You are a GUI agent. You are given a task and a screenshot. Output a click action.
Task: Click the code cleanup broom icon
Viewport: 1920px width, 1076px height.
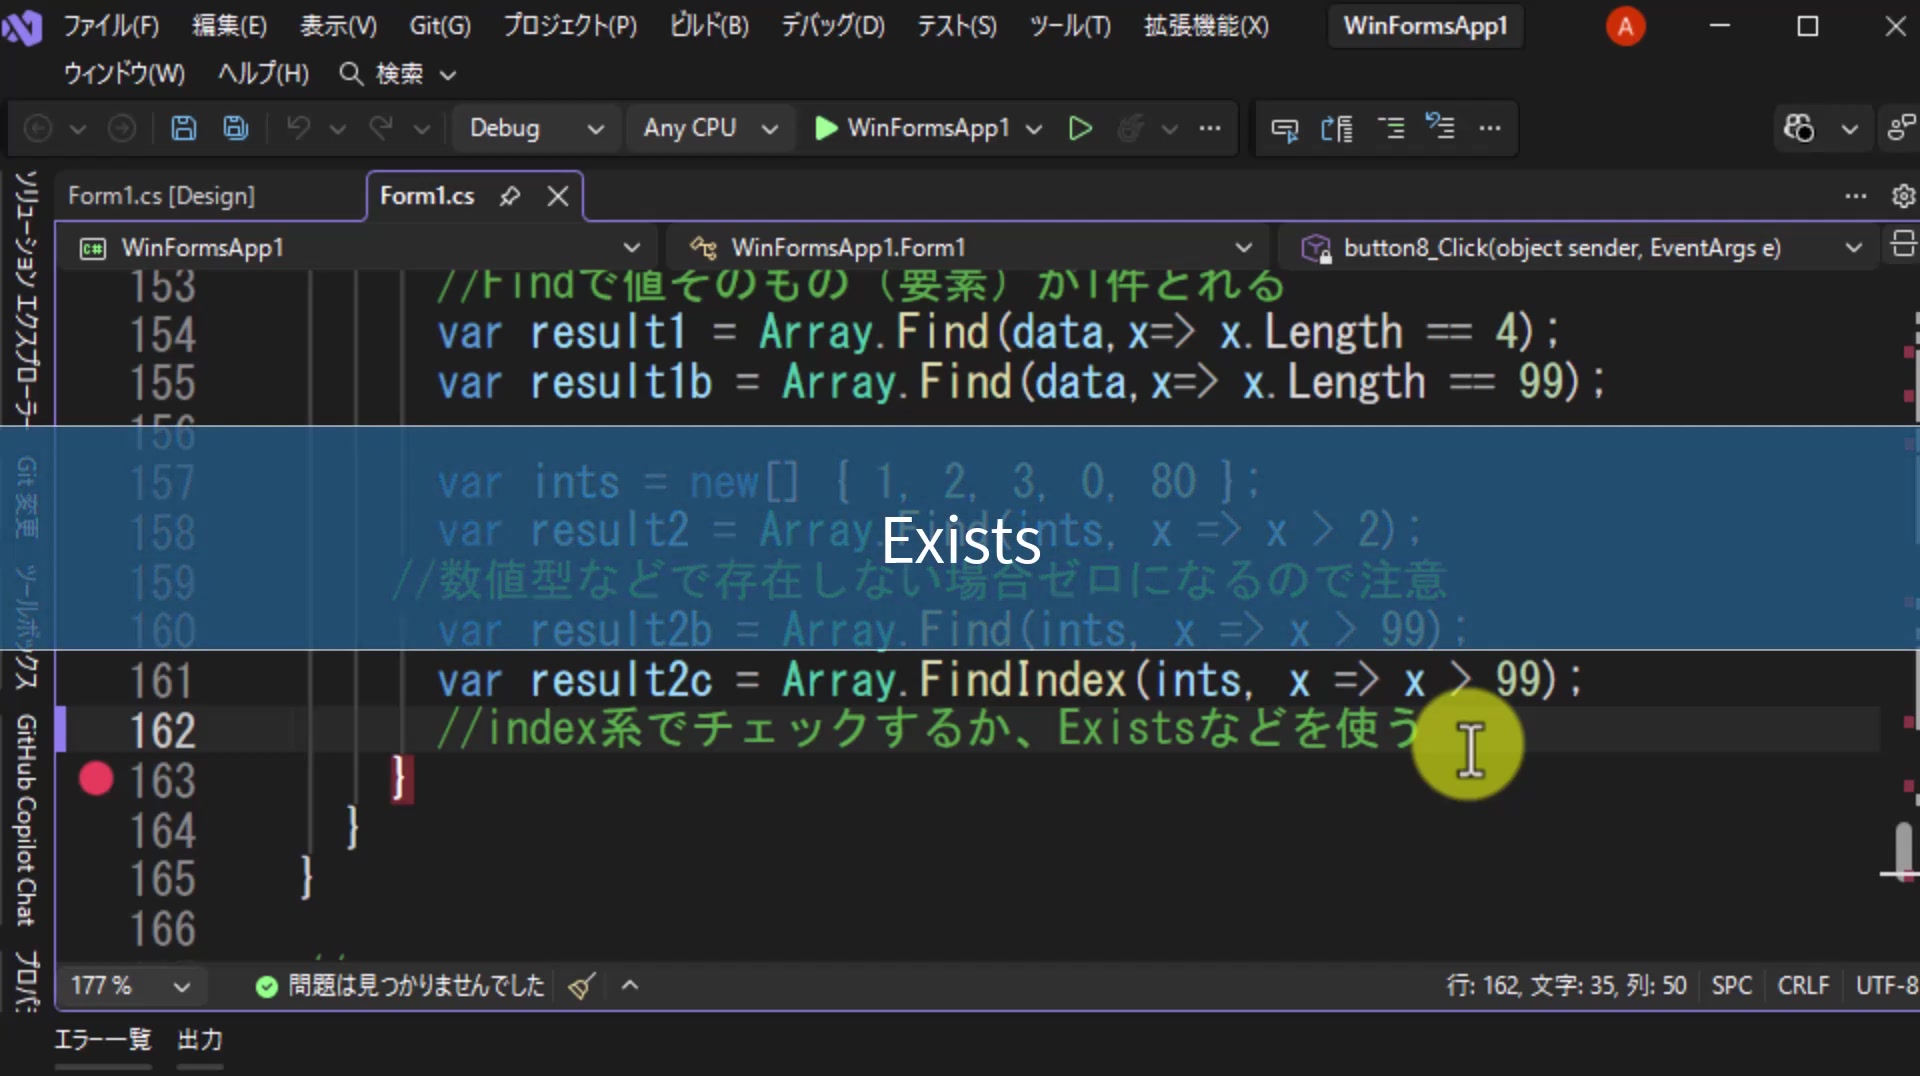click(582, 986)
